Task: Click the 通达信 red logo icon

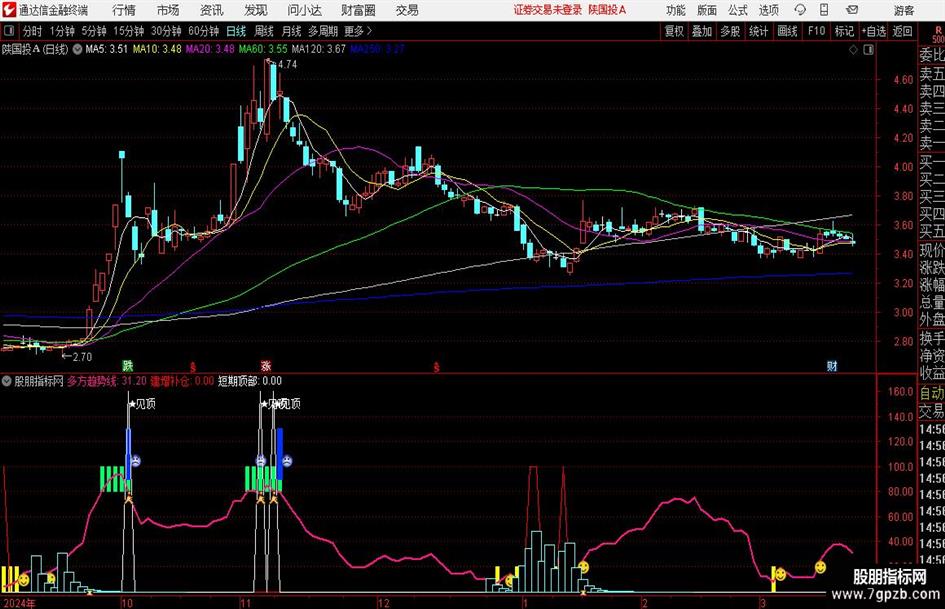Action: coord(8,10)
